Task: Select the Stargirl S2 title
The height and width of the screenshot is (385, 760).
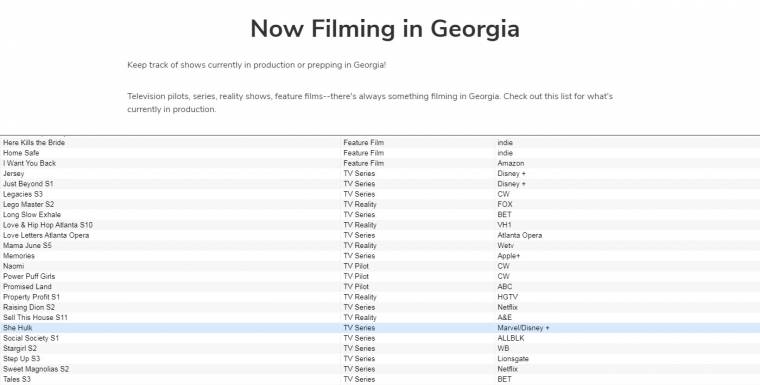Action: (x=20, y=348)
